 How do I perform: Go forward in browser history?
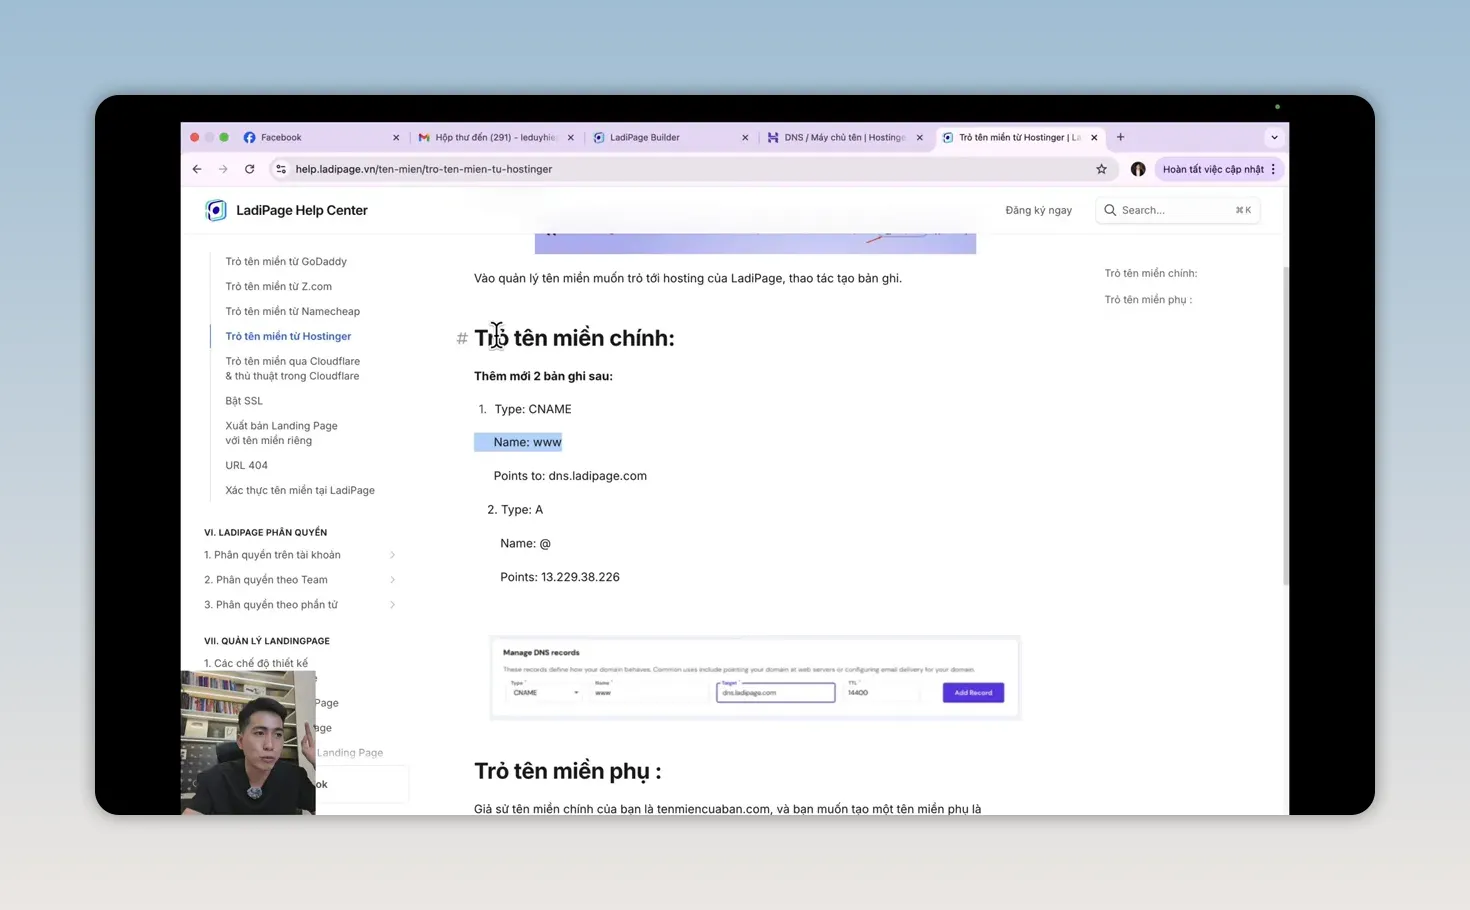(x=223, y=169)
